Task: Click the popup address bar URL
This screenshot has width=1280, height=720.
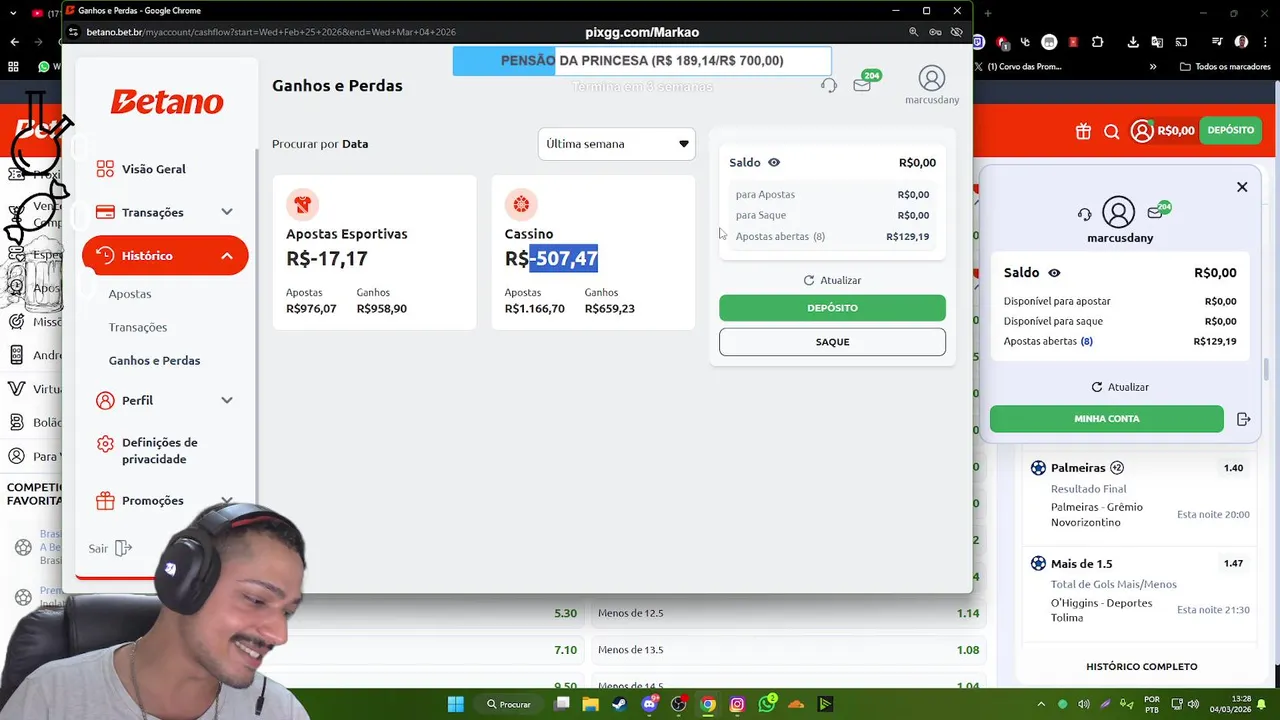Action: tap(270, 32)
